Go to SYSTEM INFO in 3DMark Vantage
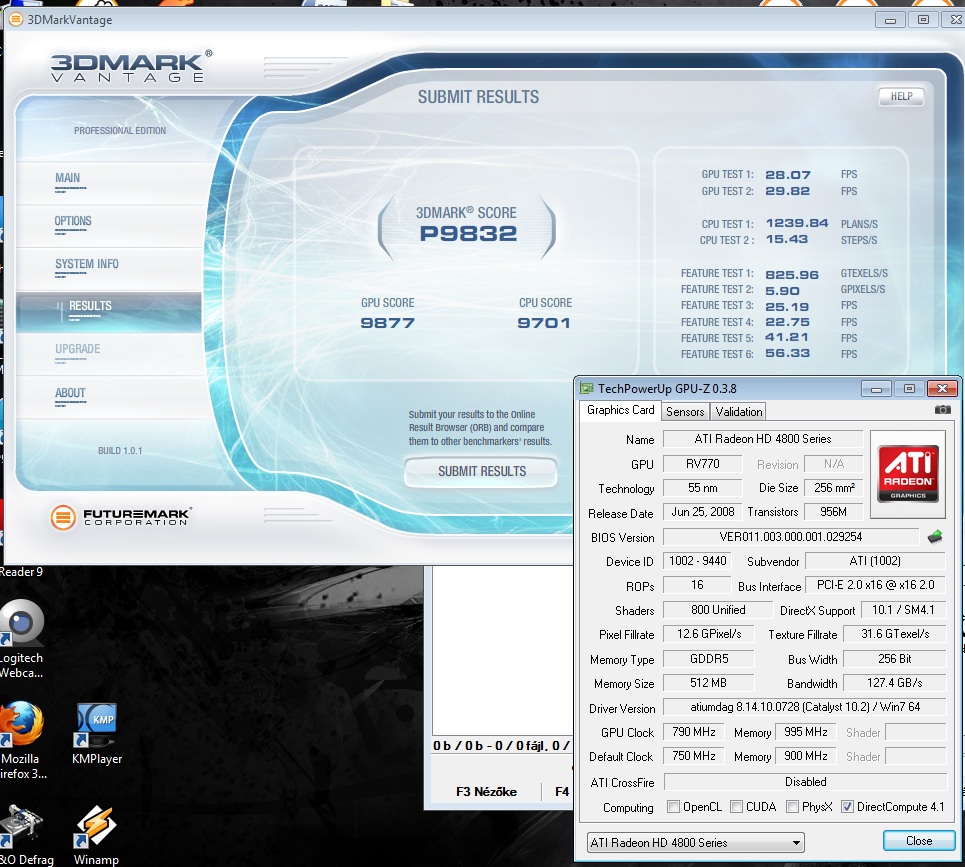This screenshot has width=965, height=867. (87, 264)
